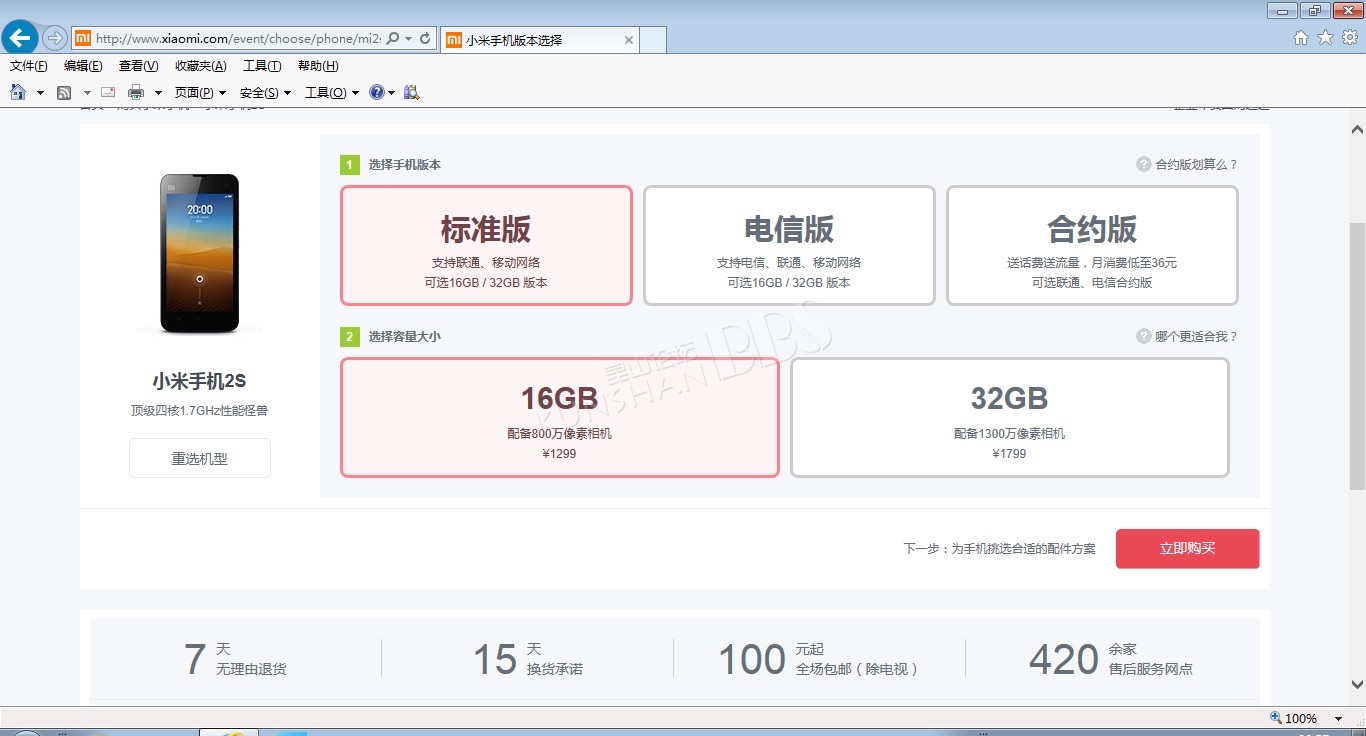
Task: Click the Mi phone 2S product image
Action: (200, 253)
